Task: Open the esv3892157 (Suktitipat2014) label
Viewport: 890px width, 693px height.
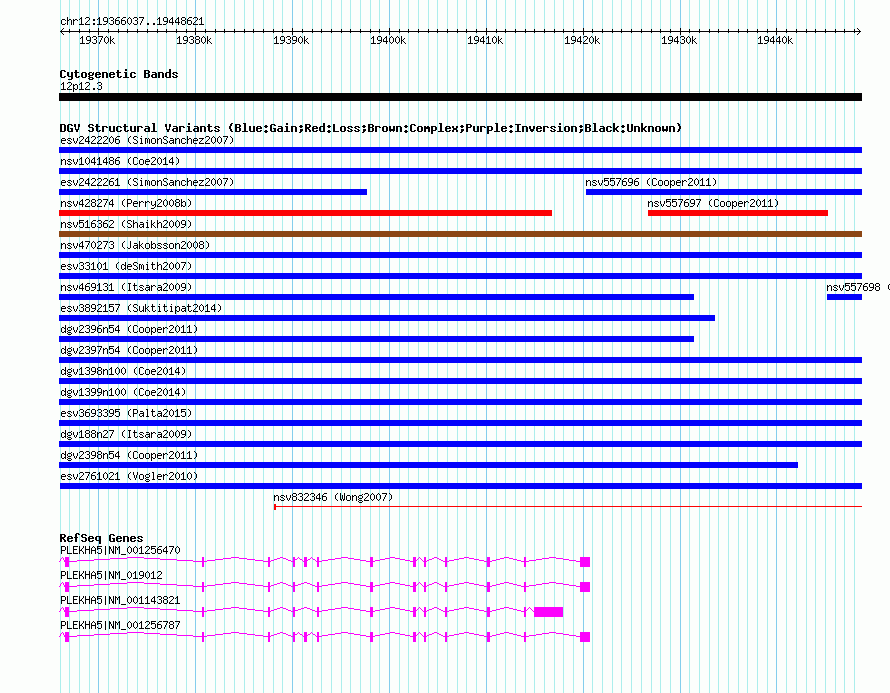Action: tap(141, 308)
